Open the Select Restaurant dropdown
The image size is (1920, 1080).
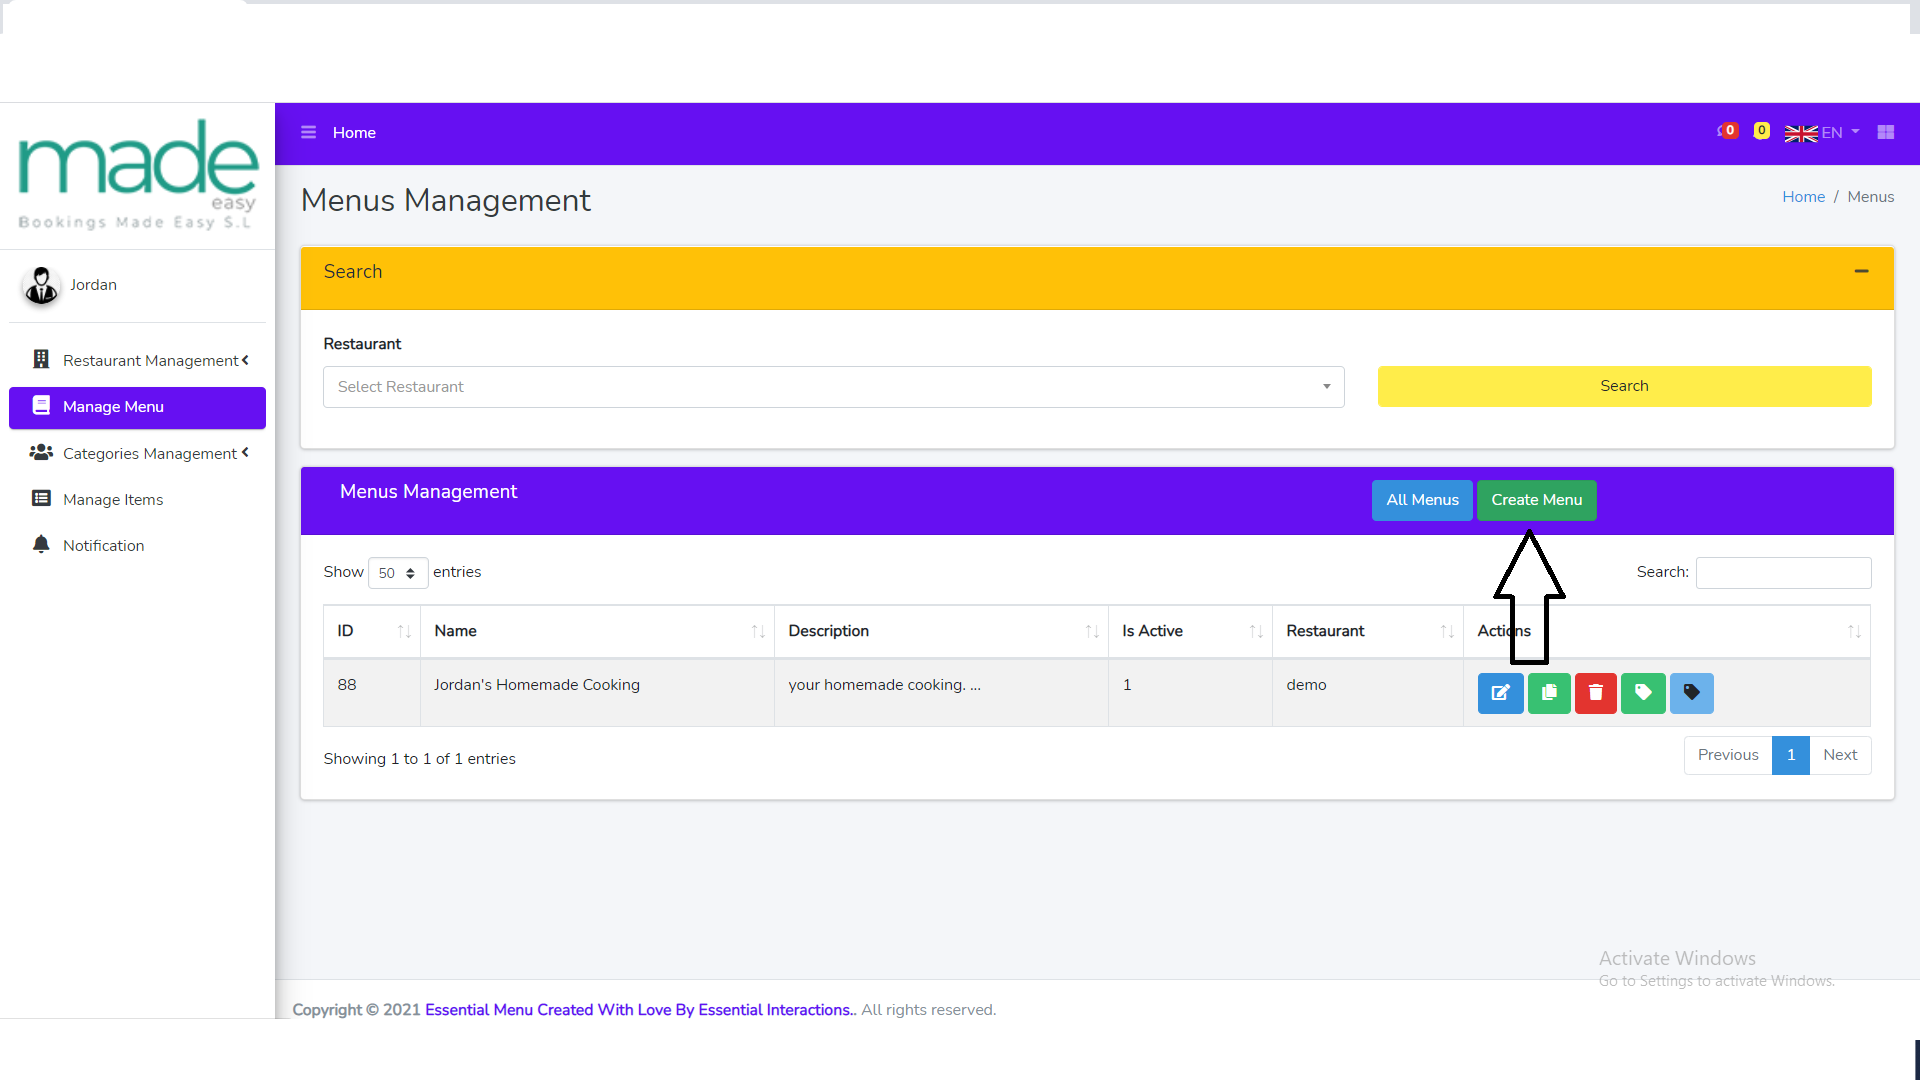point(833,387)
